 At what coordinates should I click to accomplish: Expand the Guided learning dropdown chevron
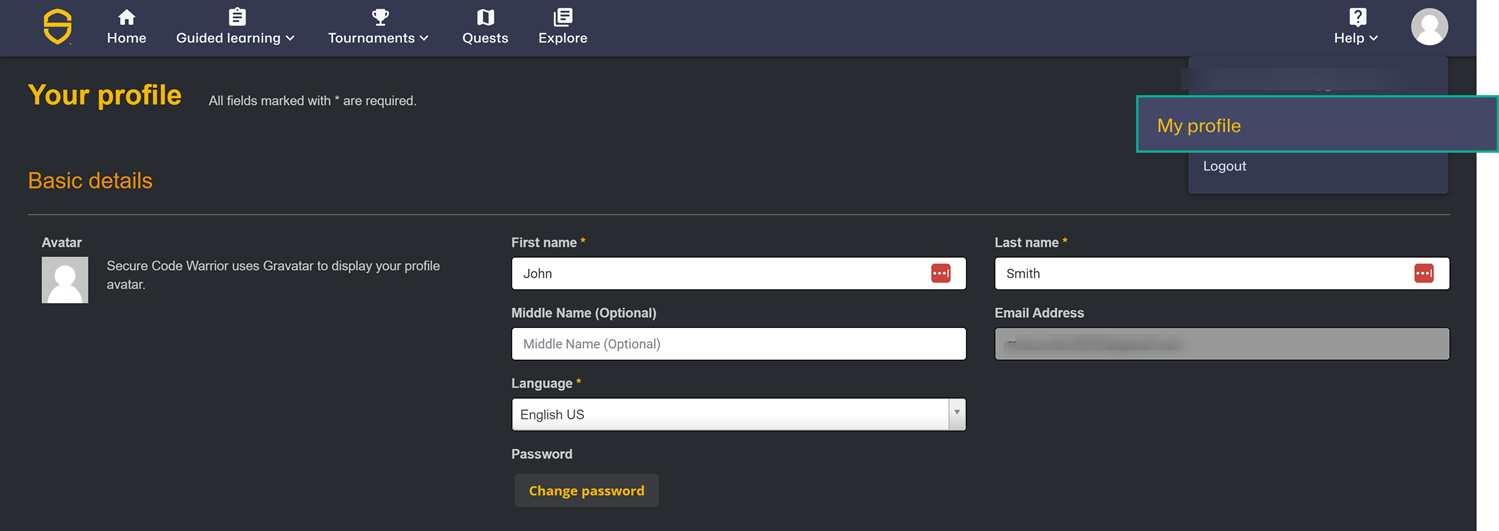tap(290, 38)
